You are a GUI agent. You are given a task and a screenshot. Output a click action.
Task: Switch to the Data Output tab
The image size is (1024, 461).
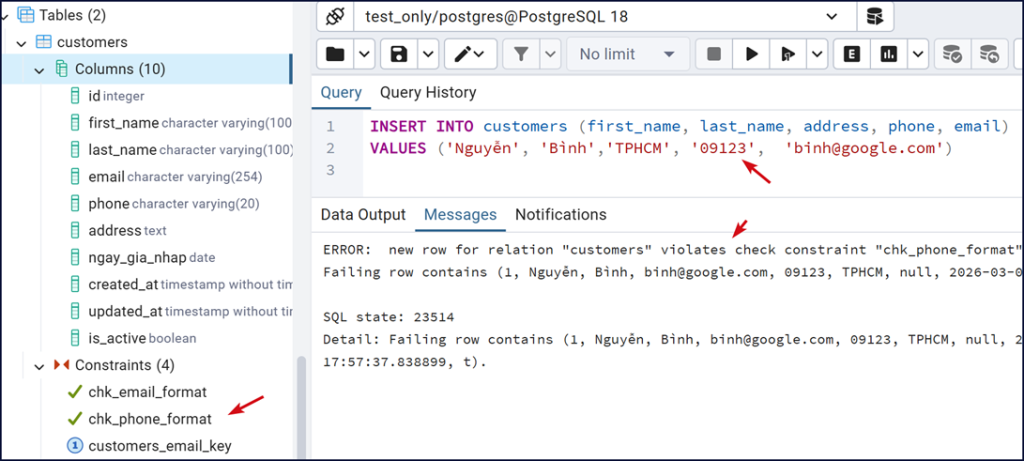(x=363, y=215)
